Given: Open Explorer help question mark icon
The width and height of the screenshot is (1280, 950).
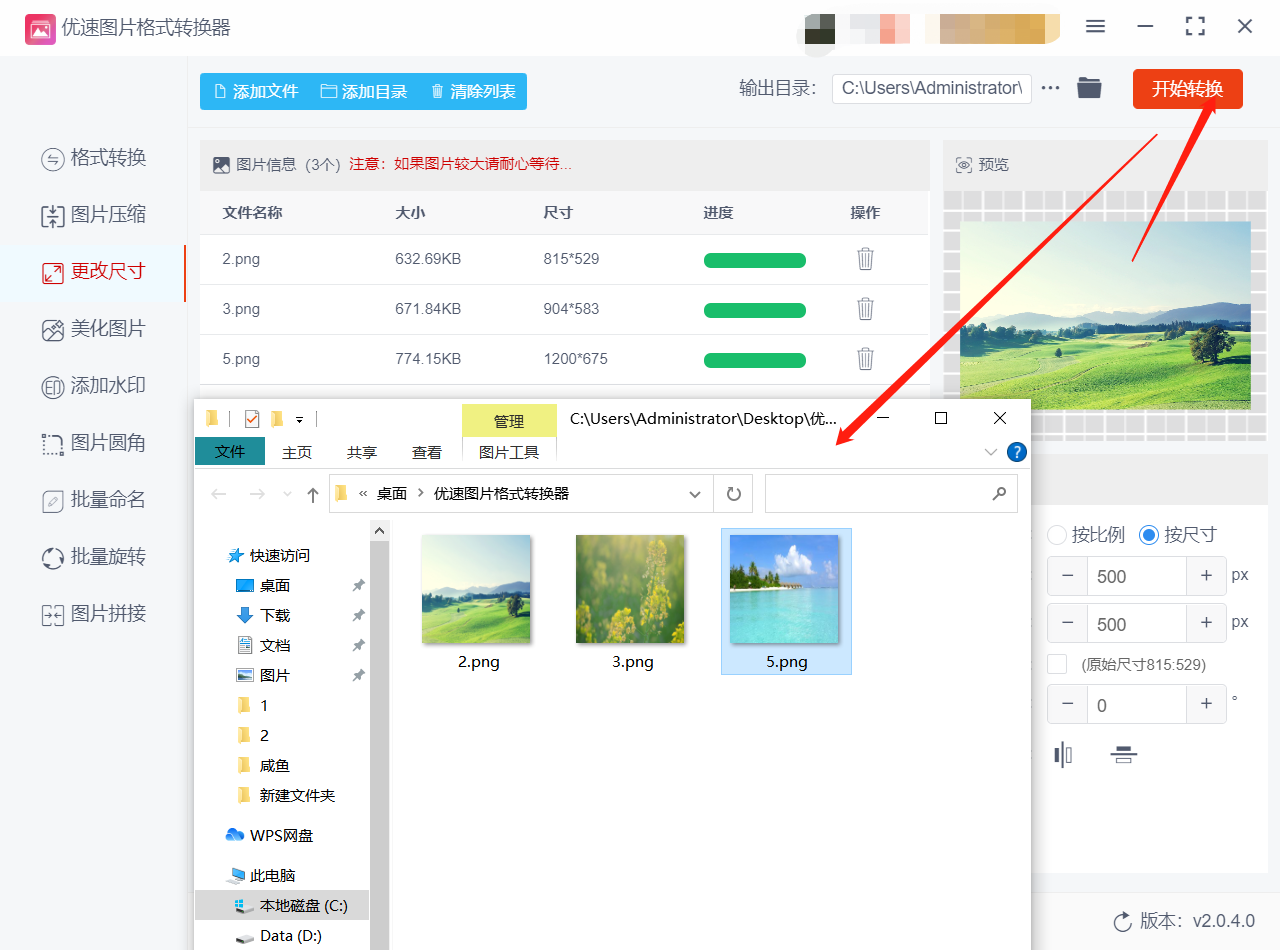Looking at the screenshot, I should [1016, 452].
